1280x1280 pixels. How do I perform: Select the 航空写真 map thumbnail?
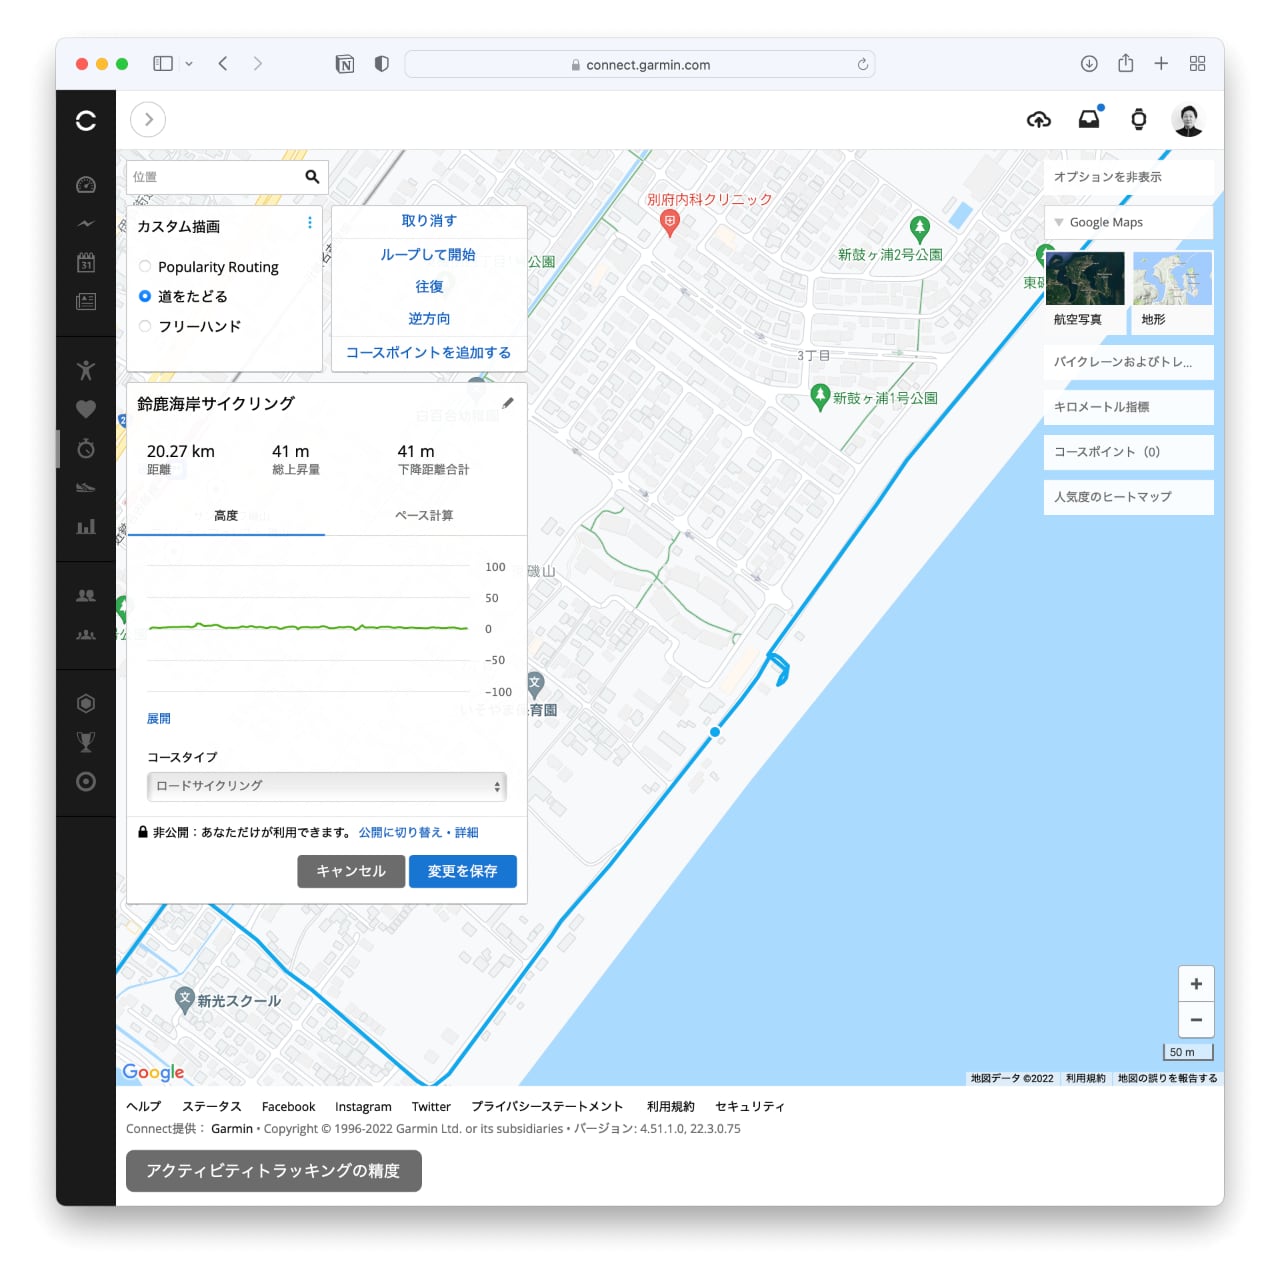click(x=1084, y=280)
